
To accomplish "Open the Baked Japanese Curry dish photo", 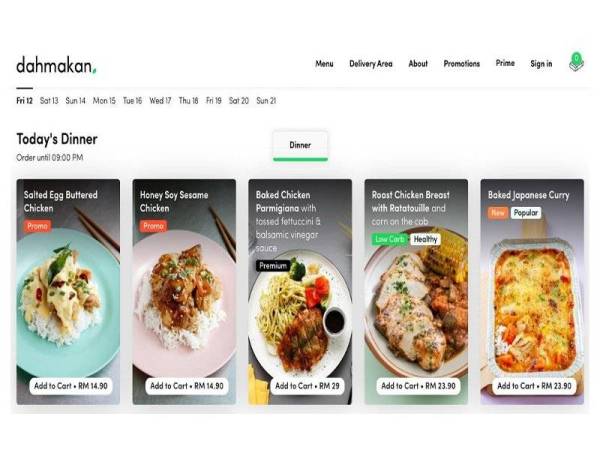I will (534, 306).
